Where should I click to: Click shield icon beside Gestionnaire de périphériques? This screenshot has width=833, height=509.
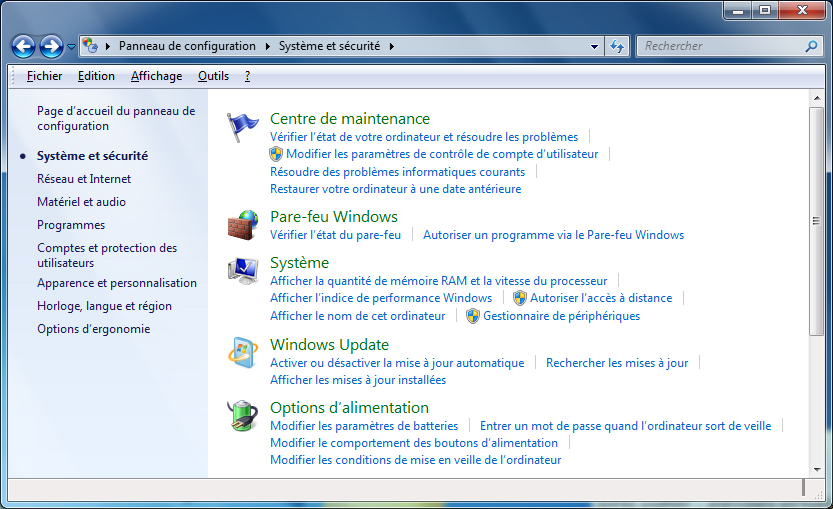(x=473, y=316)
